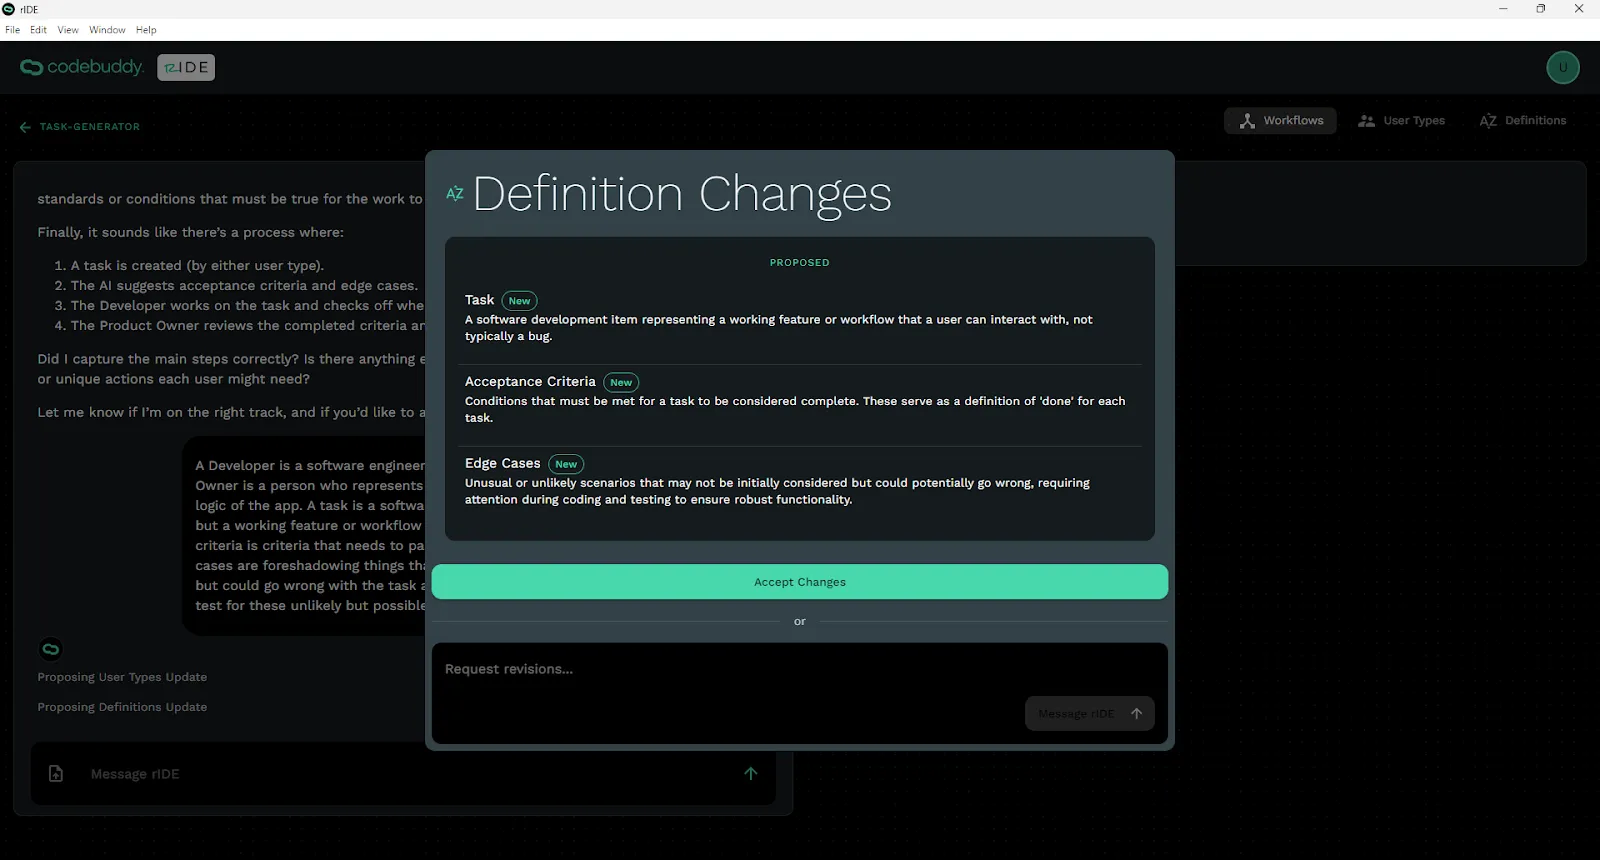Click the Edge Cases description text

tap(777, 491)
